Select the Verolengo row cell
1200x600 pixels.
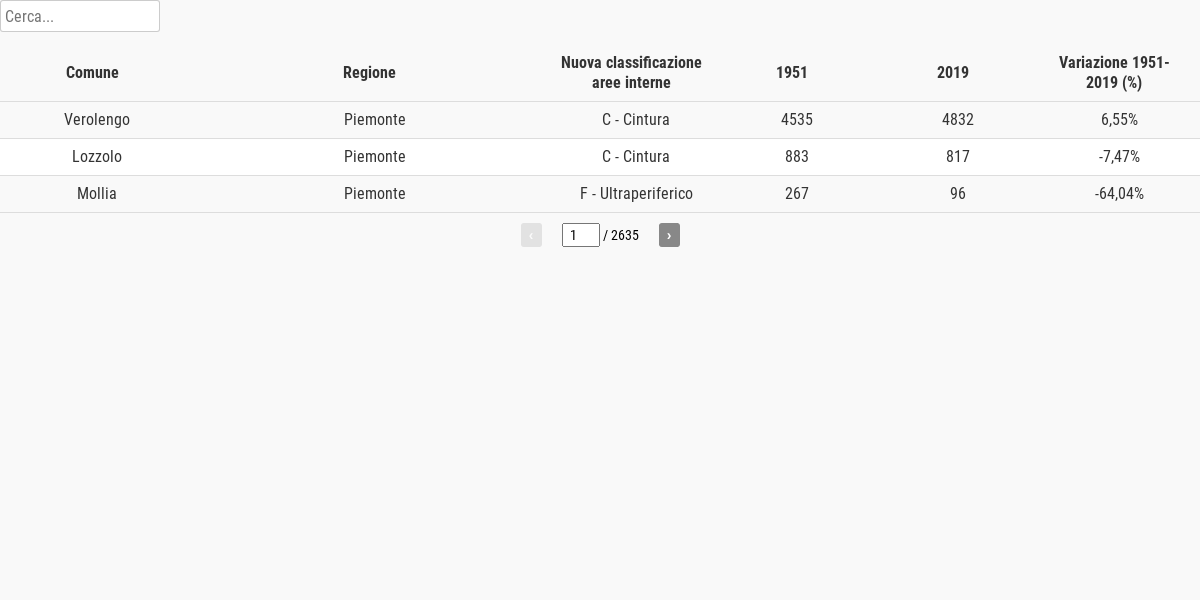pyautogui.click(x=97, y=120)
